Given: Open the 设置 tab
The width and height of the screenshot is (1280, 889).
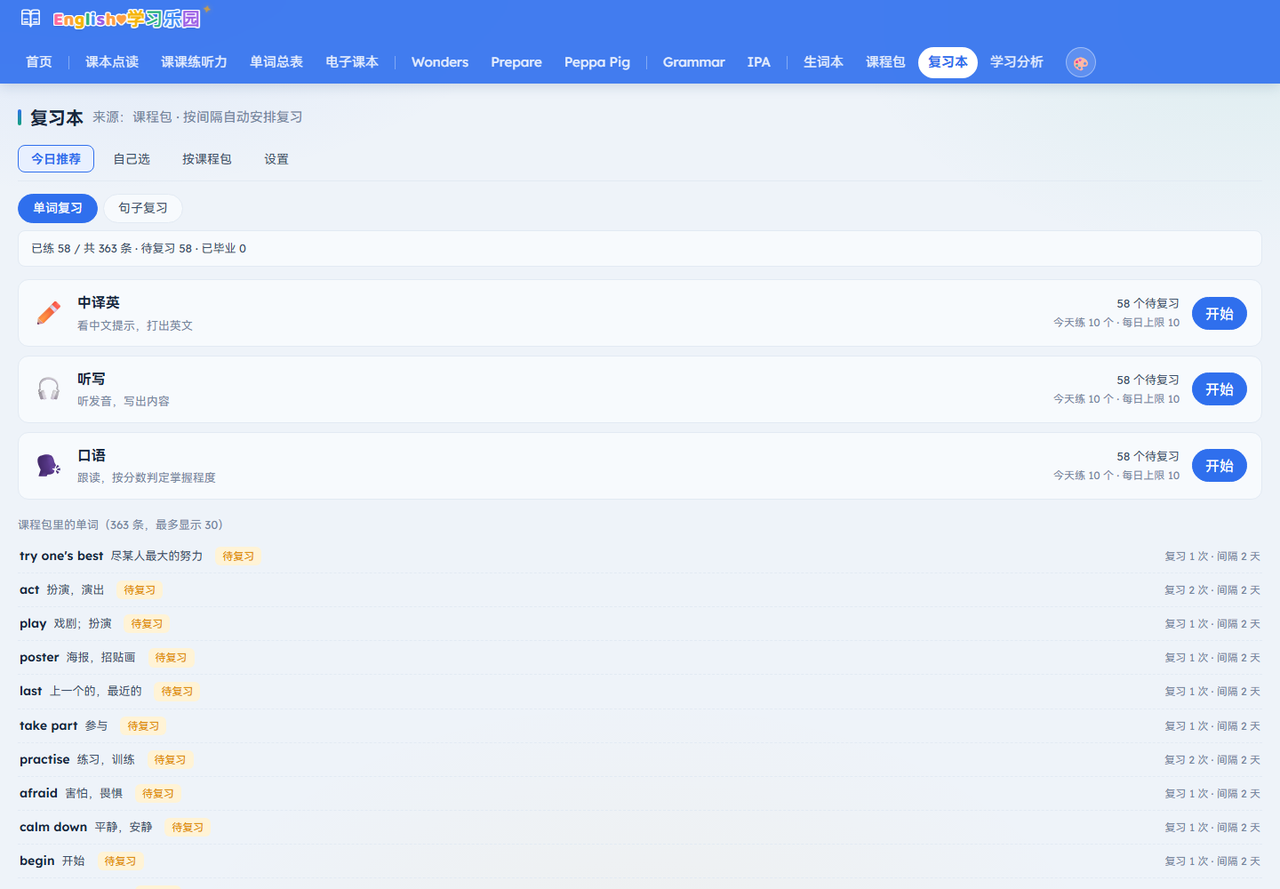Looking at the screenshot, I should point(277,159).
